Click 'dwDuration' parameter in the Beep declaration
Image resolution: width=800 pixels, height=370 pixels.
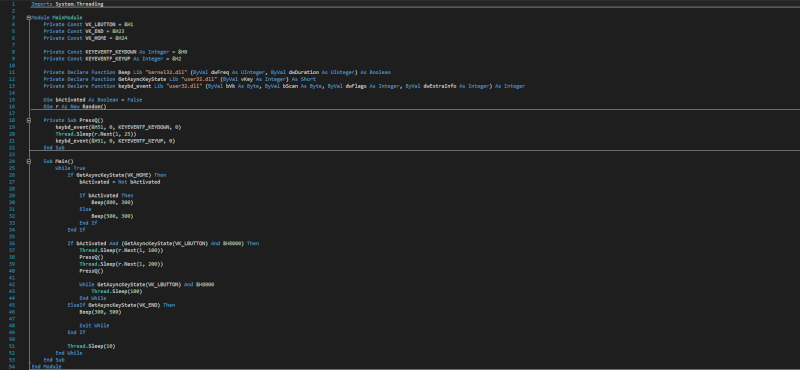(304, 72)
